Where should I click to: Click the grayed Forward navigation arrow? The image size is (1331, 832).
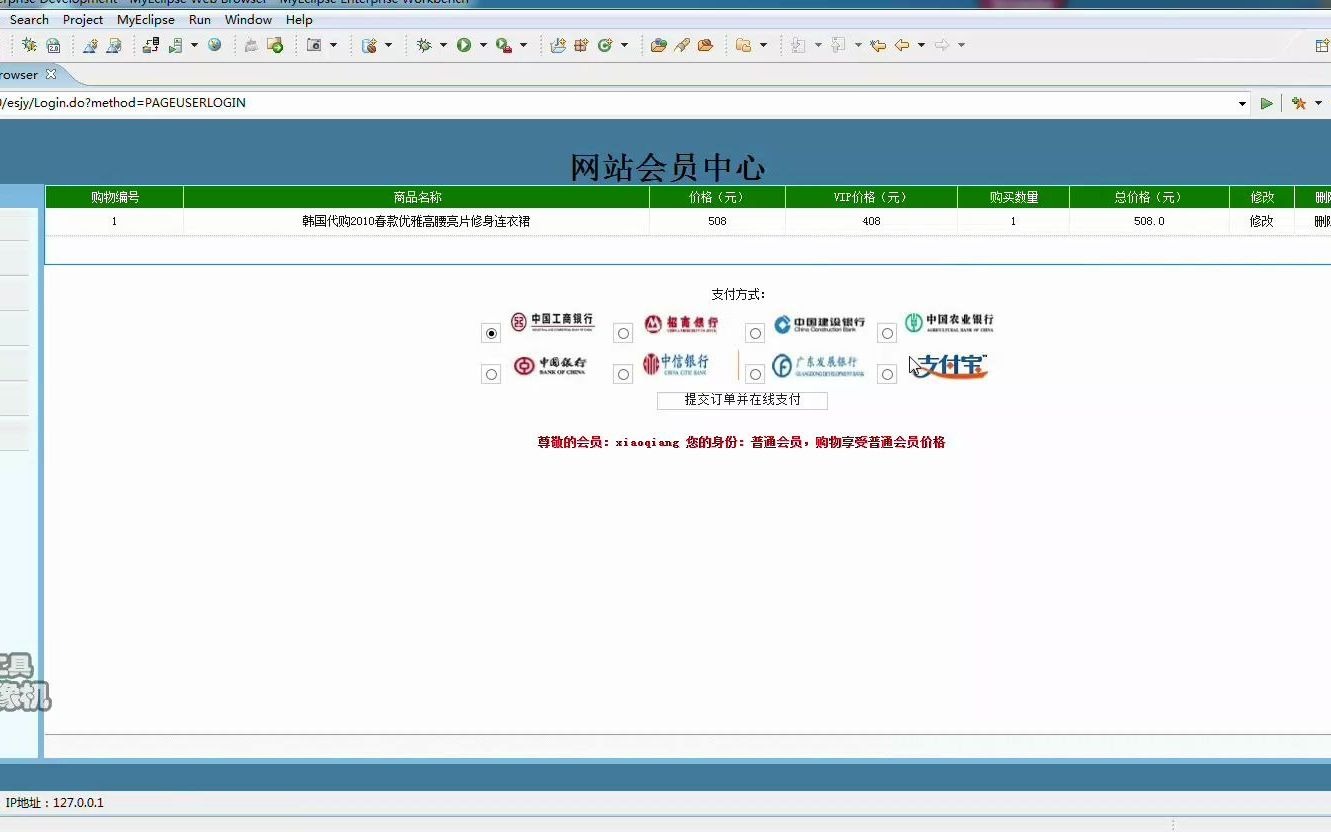coord(942,45)
